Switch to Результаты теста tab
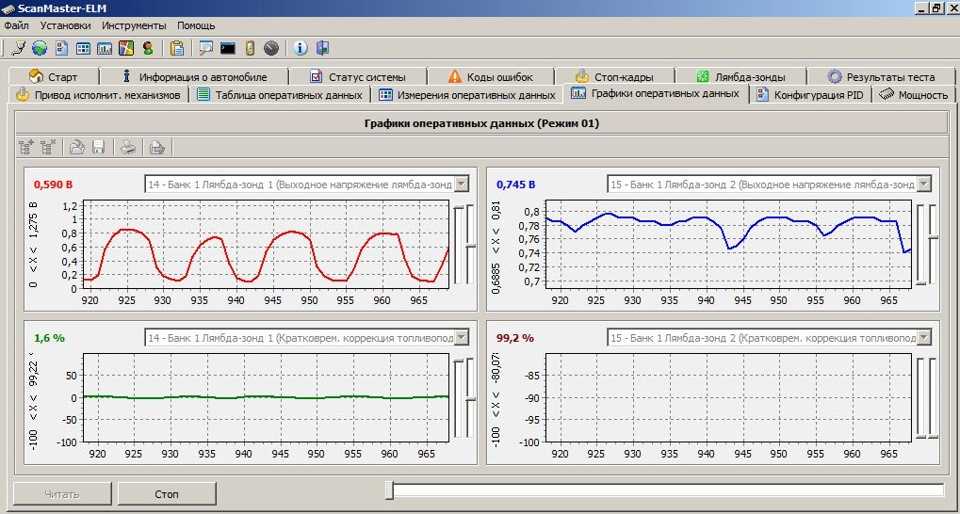The width and height of the screenshot is (960, 514). pyautogui.click(x=881, y=77)
